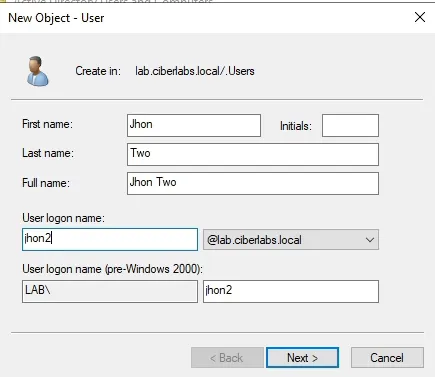435x377 pixels.
Task: Click the Initials label
Action: pyautogui.click(x=296, y=126)
